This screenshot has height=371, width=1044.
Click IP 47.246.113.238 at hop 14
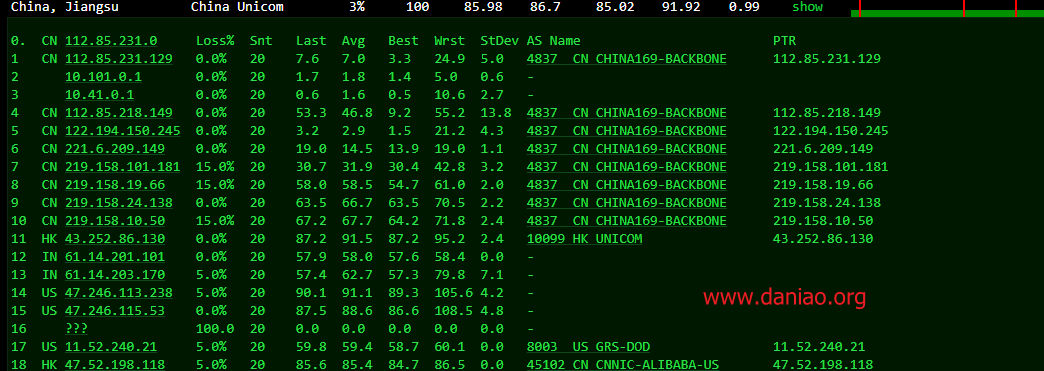pos(119,292)
